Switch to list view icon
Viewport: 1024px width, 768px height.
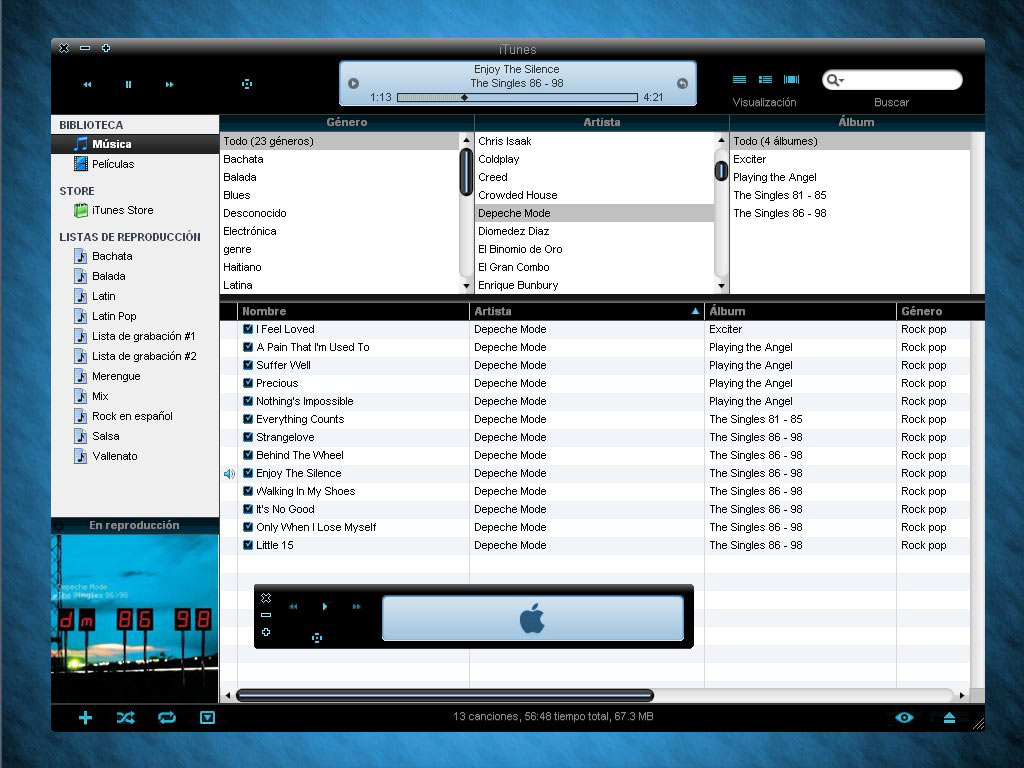pos(739,80)
